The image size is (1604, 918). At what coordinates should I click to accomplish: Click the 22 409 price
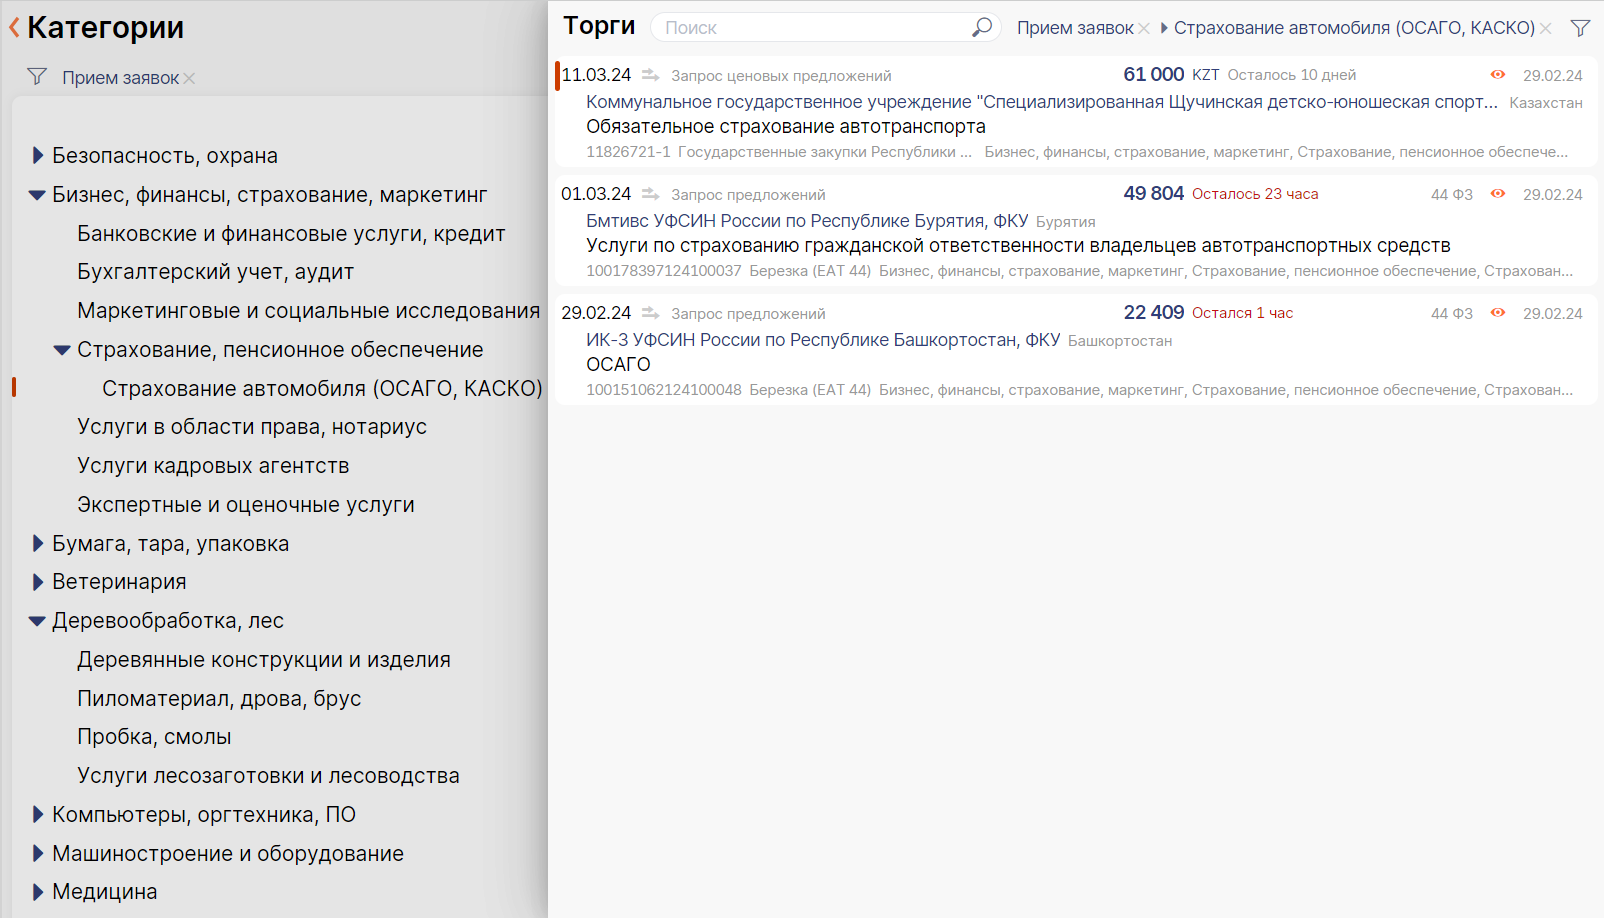tap(1154, 313)
